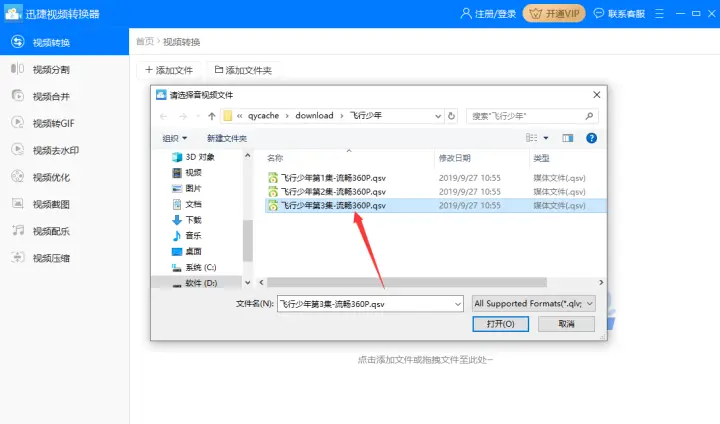
Task: Open 视频压缩 in the sidebar
Action: [64, 258]
